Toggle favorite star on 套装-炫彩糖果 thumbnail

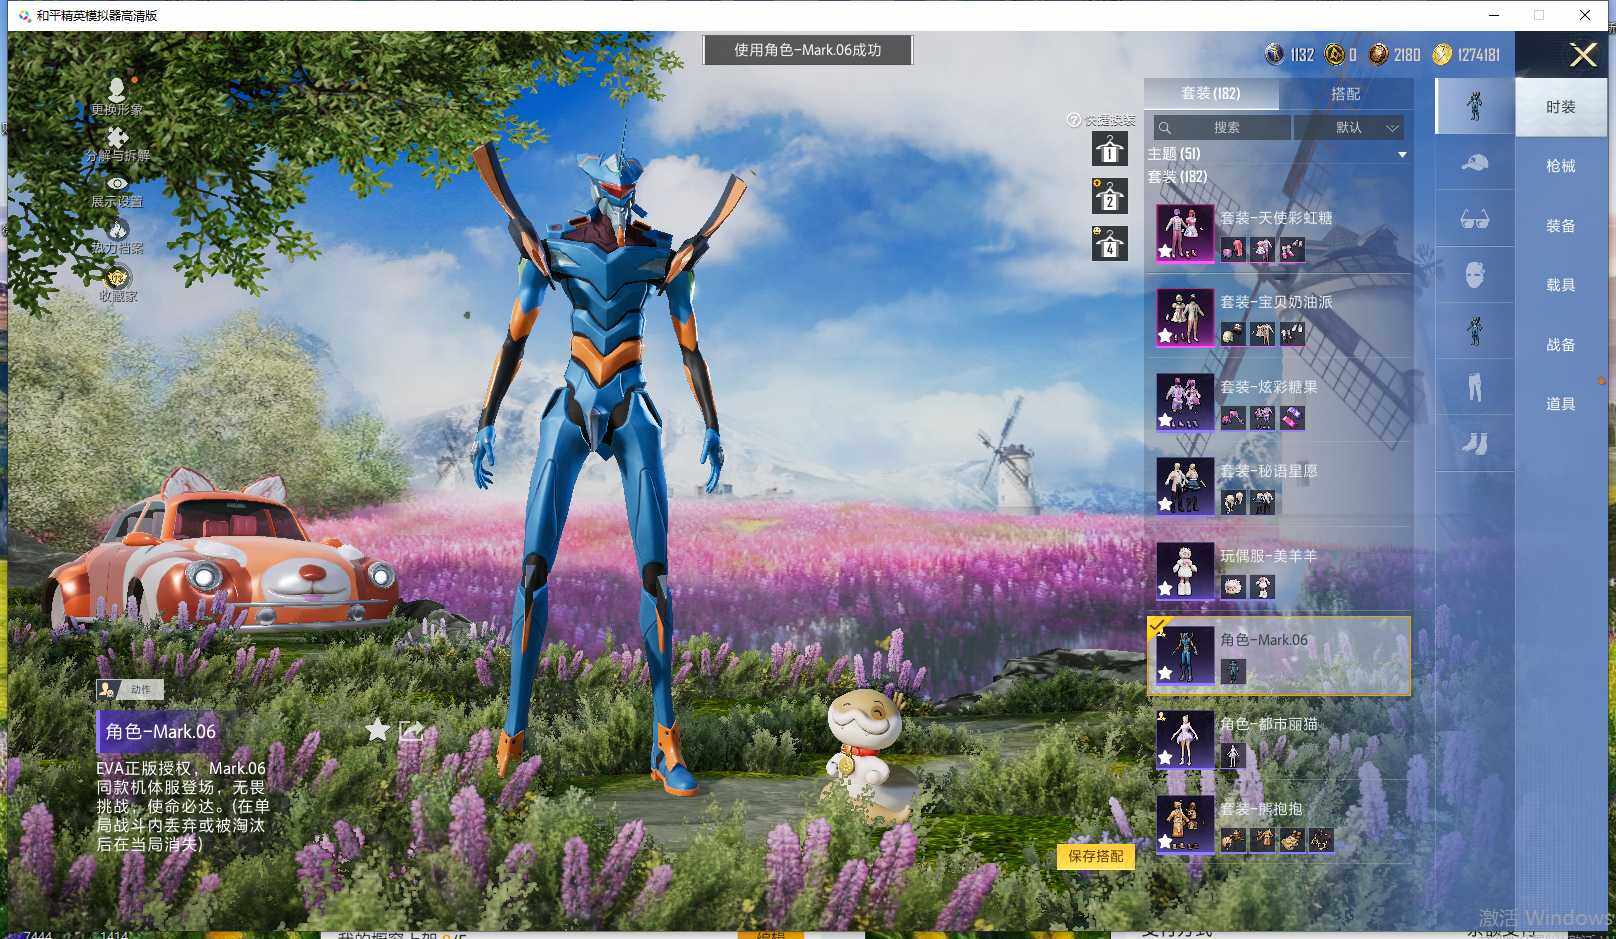[1166, 421]
